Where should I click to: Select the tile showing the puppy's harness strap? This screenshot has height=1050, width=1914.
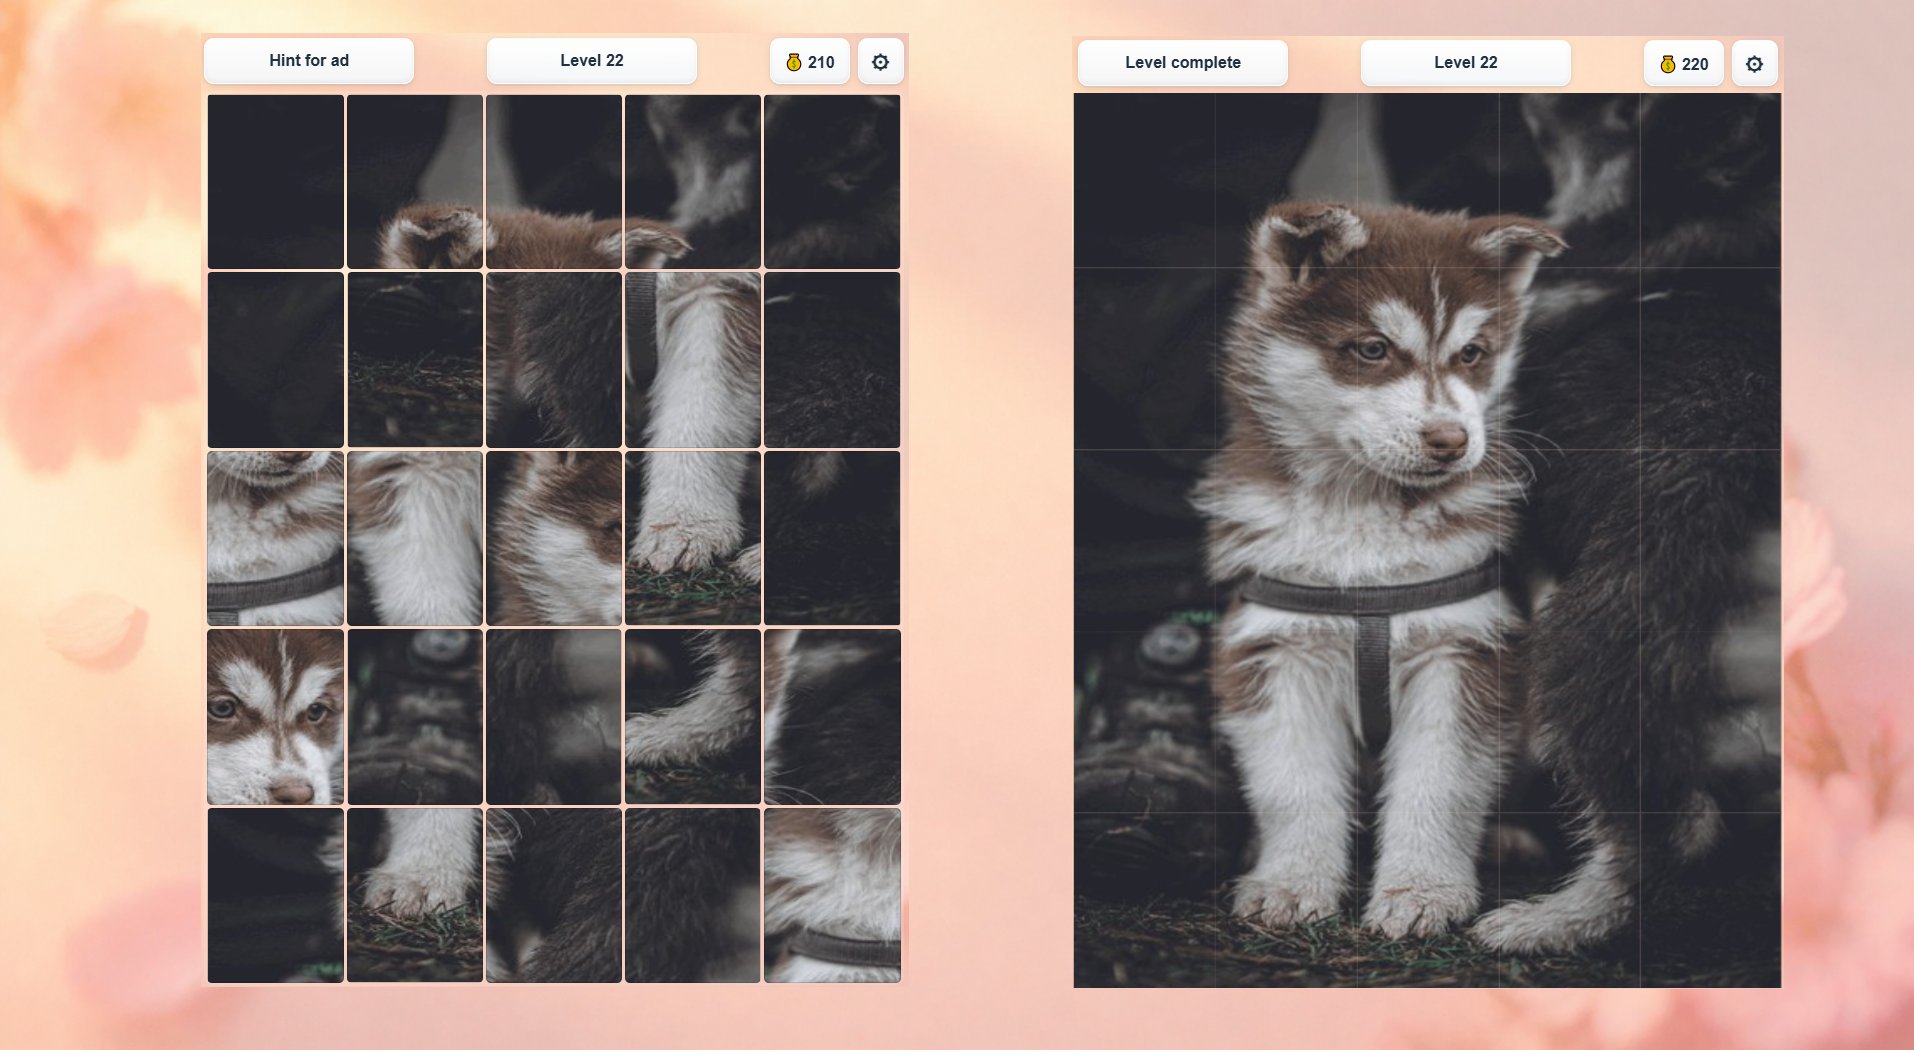274,538
